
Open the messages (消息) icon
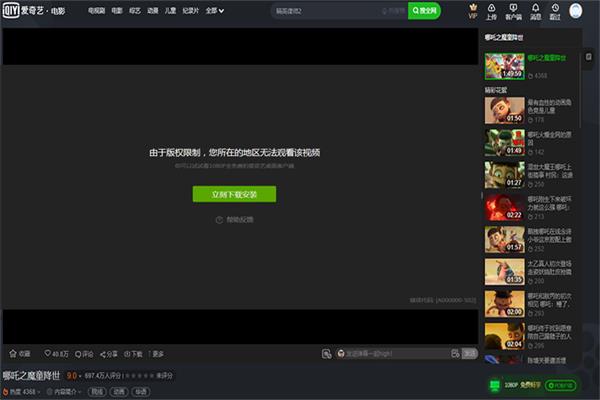coord(535,10)
